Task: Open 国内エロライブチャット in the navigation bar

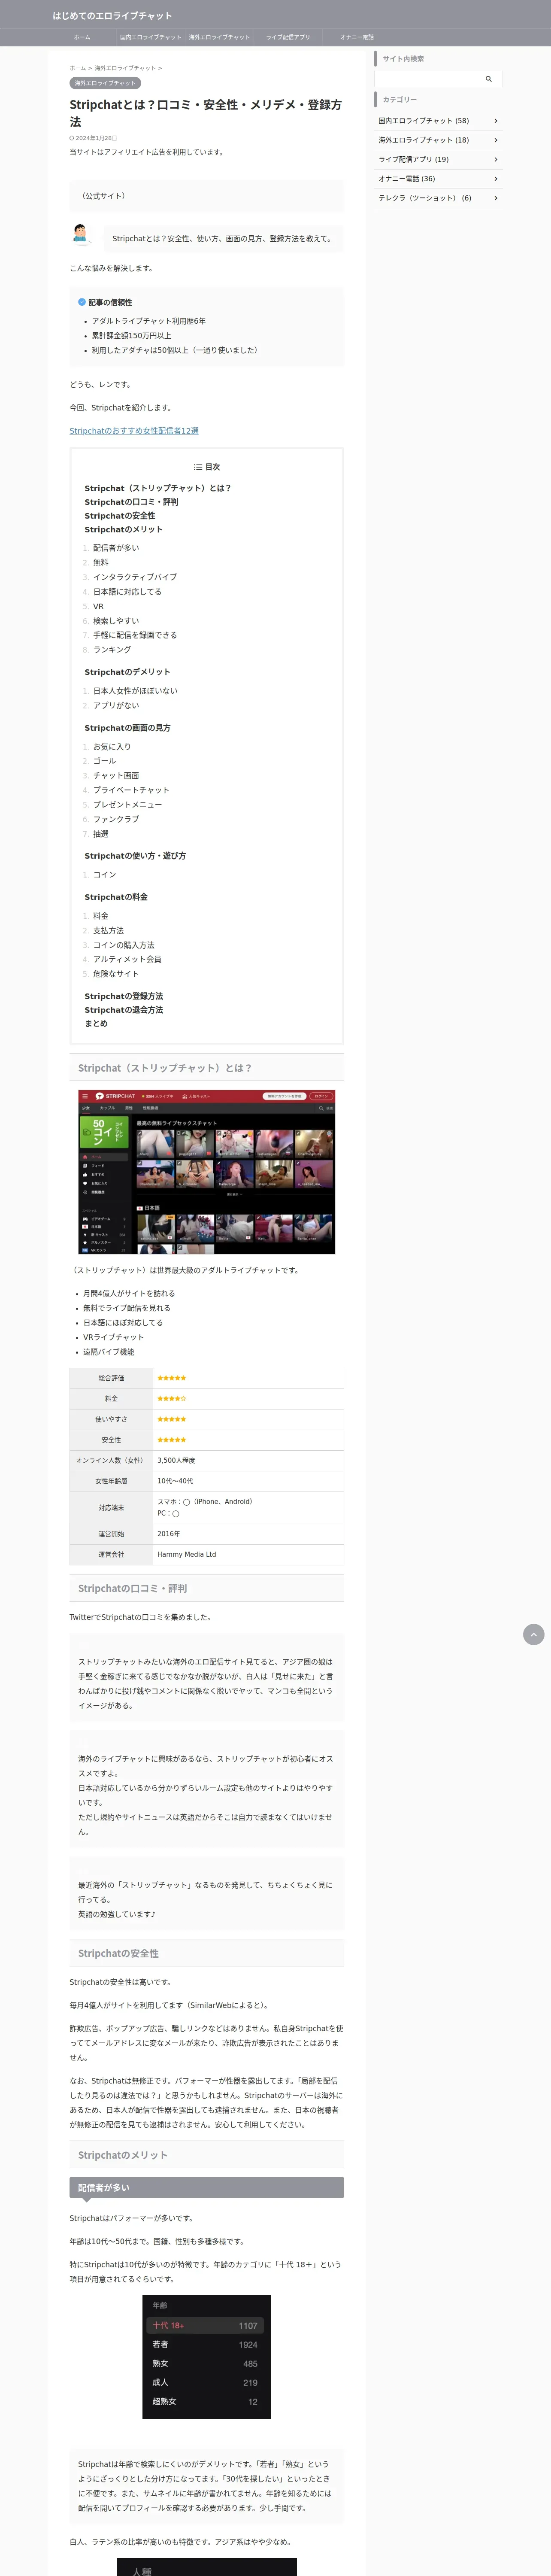Action: tap(150, 37)
